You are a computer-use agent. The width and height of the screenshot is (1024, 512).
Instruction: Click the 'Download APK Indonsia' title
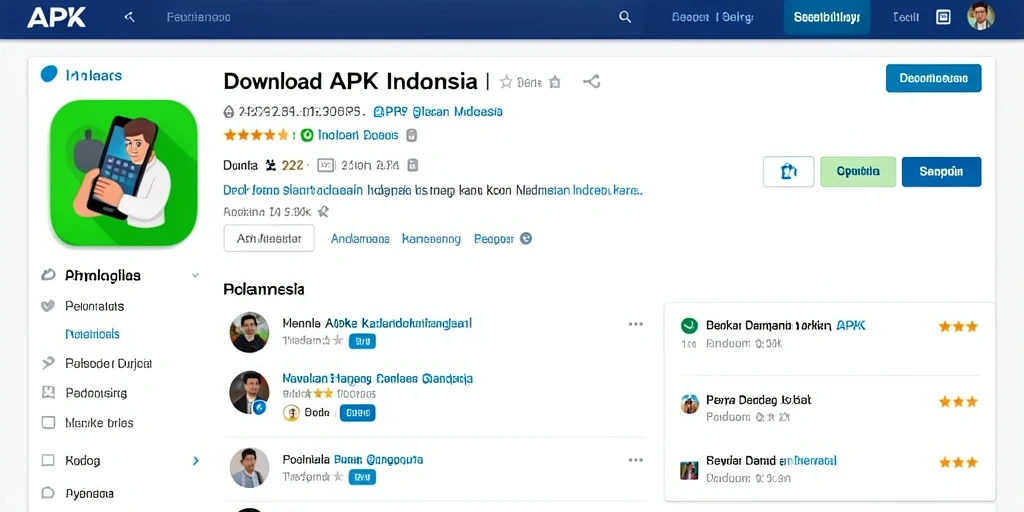pos(350,82)
